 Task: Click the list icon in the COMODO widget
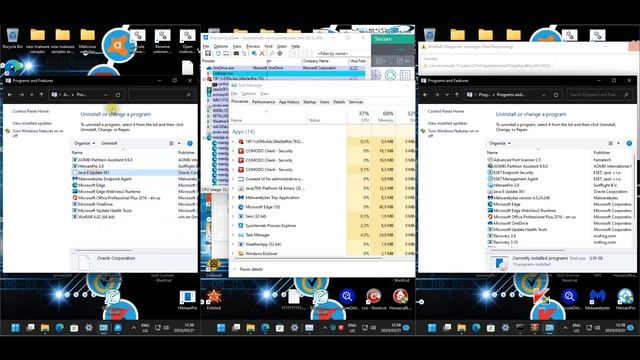click(x=405, y=75)
